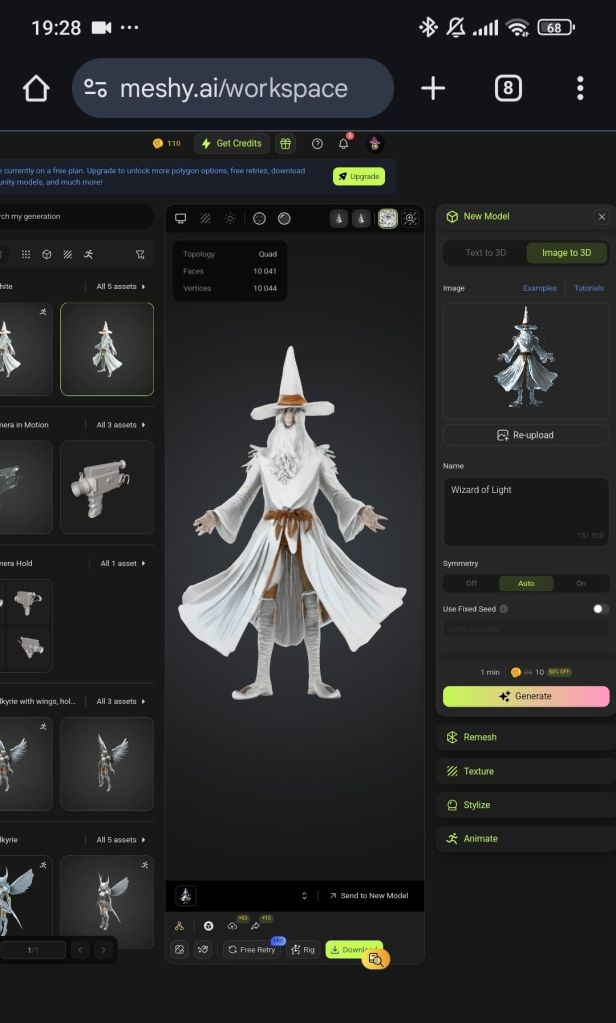Click the sun lighting icon in viewport

230,219
